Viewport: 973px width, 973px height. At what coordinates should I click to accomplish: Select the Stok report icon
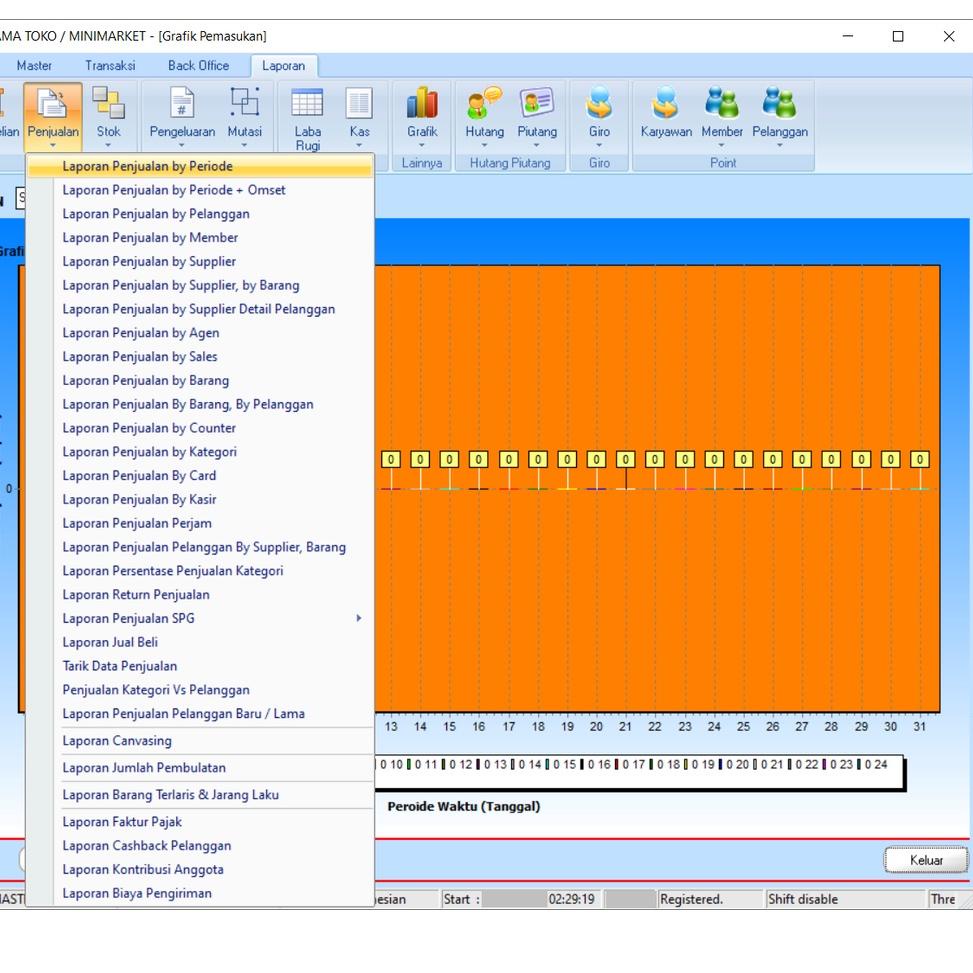pos(109,110)
